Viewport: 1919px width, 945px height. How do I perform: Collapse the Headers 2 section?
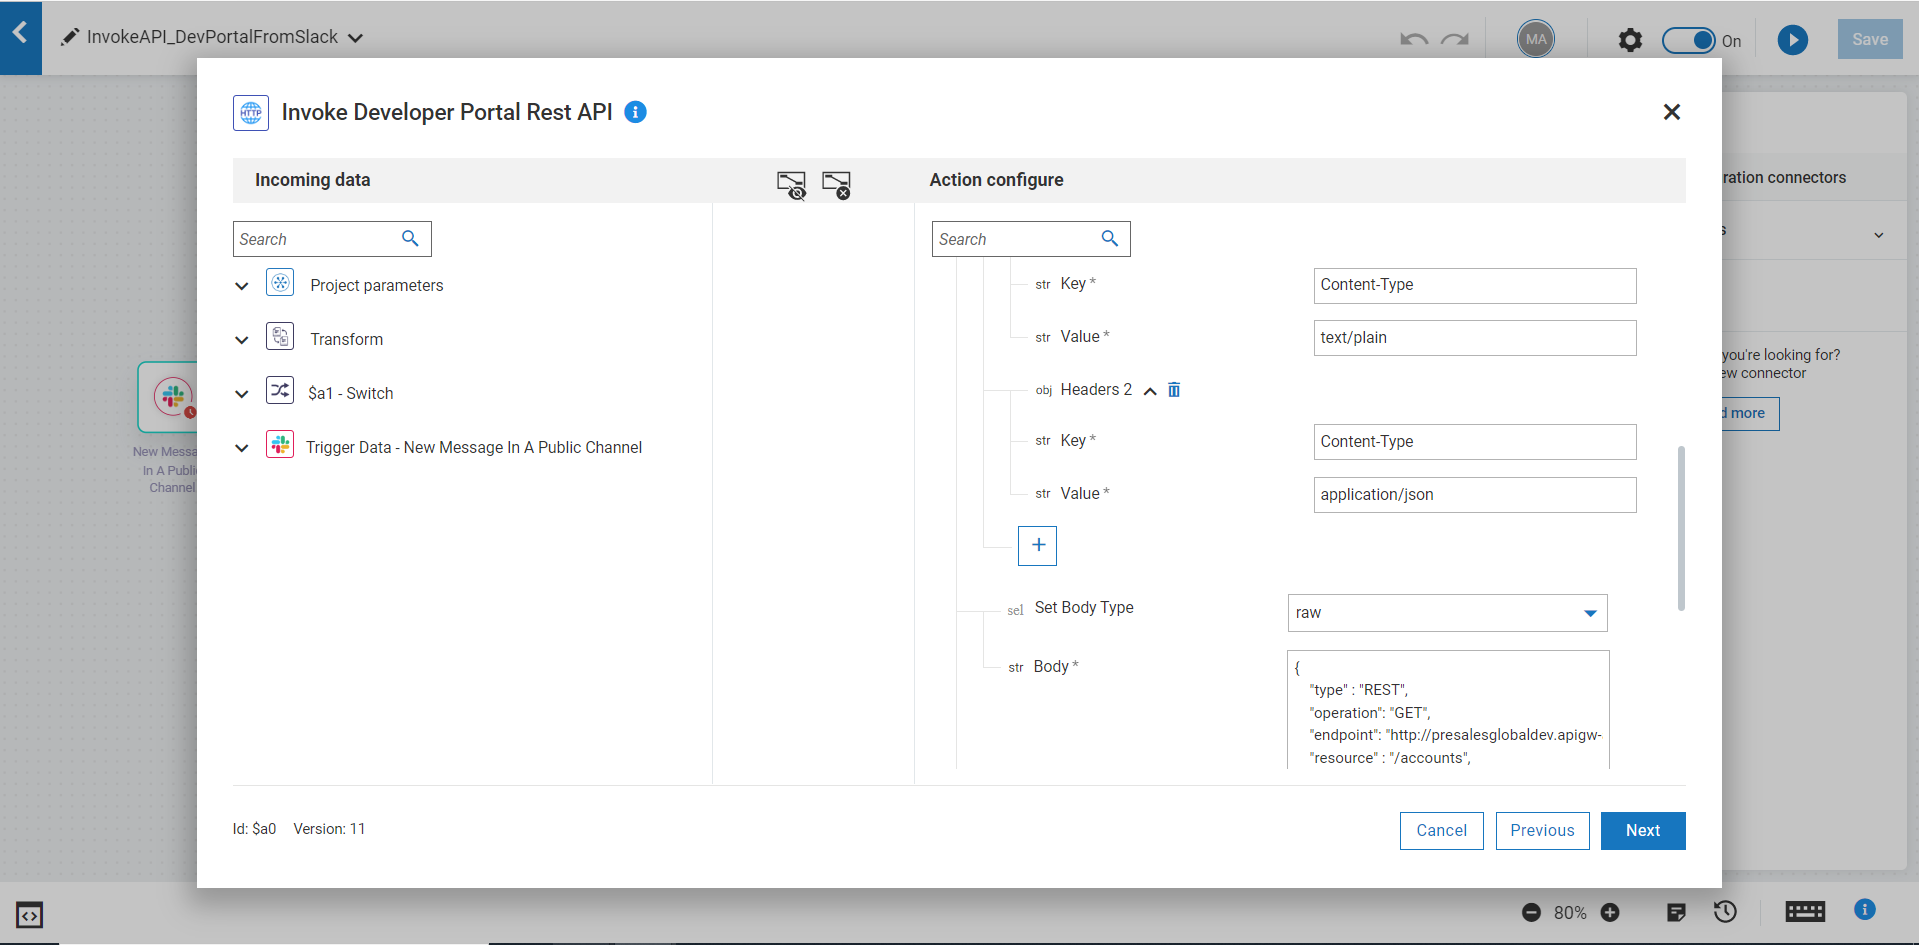point(1150,391)
